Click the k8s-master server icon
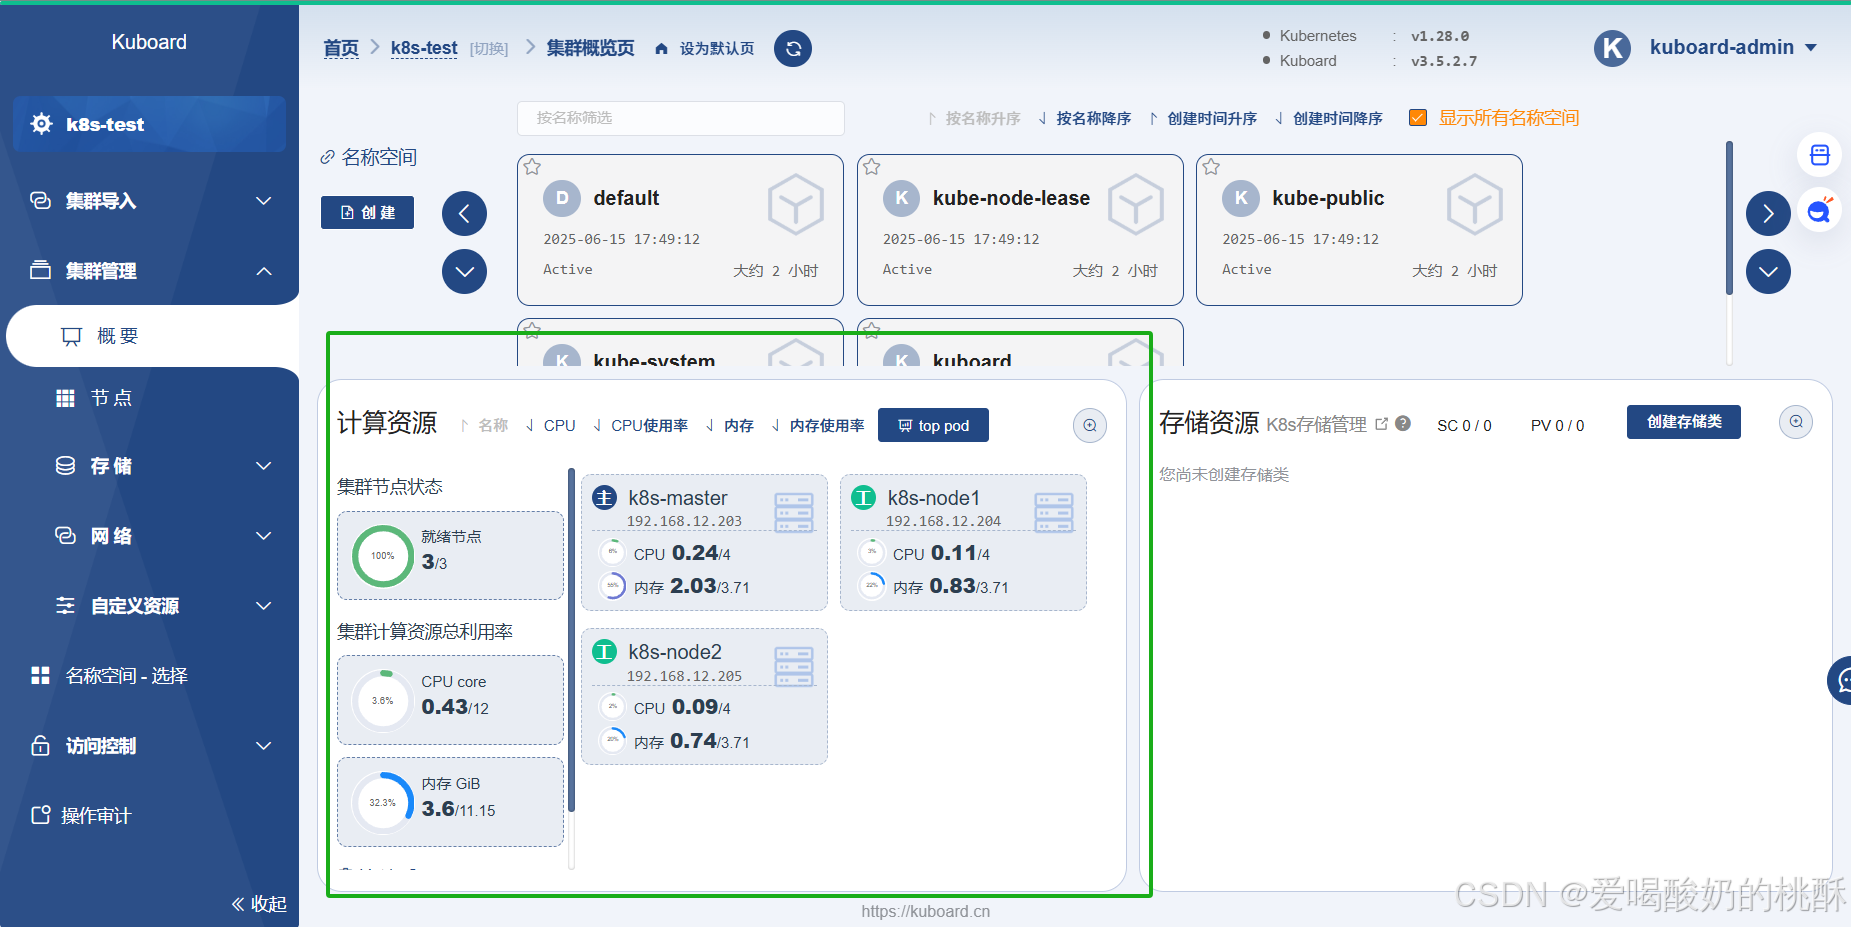1851x927 pixels. pyautogui.click(x=794, y=512)
